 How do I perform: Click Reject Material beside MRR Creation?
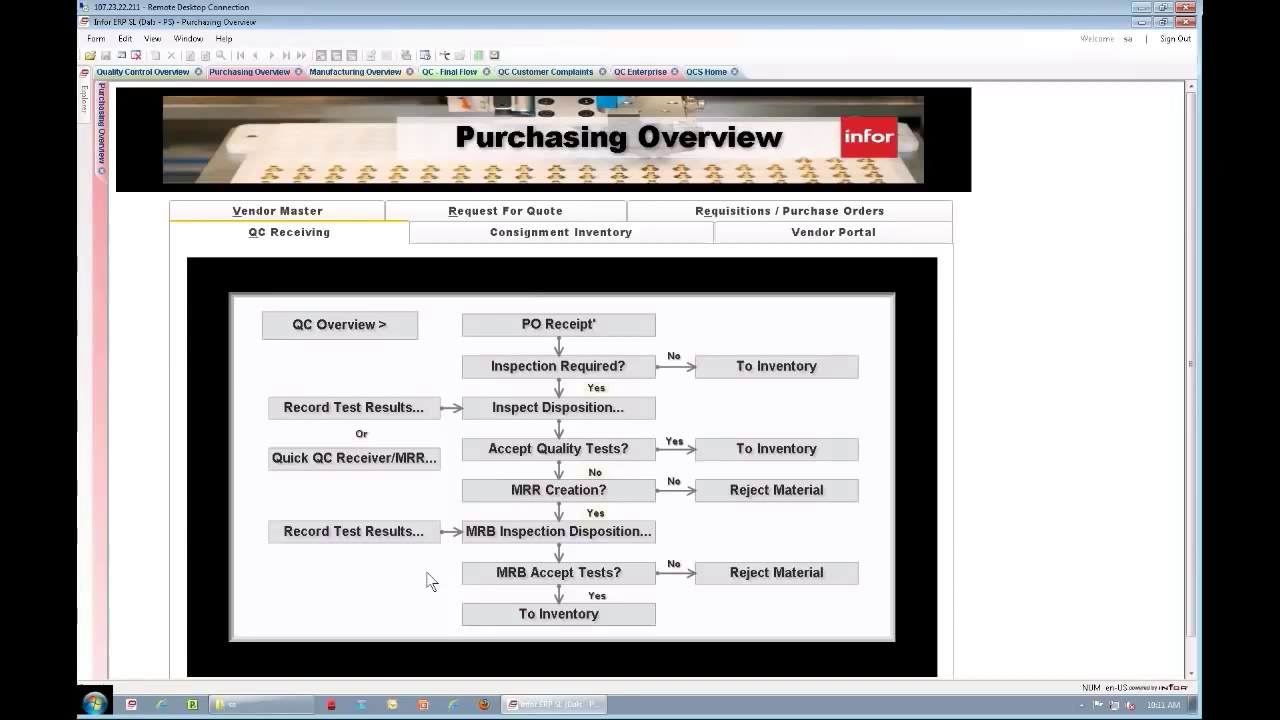click(776, 490)
